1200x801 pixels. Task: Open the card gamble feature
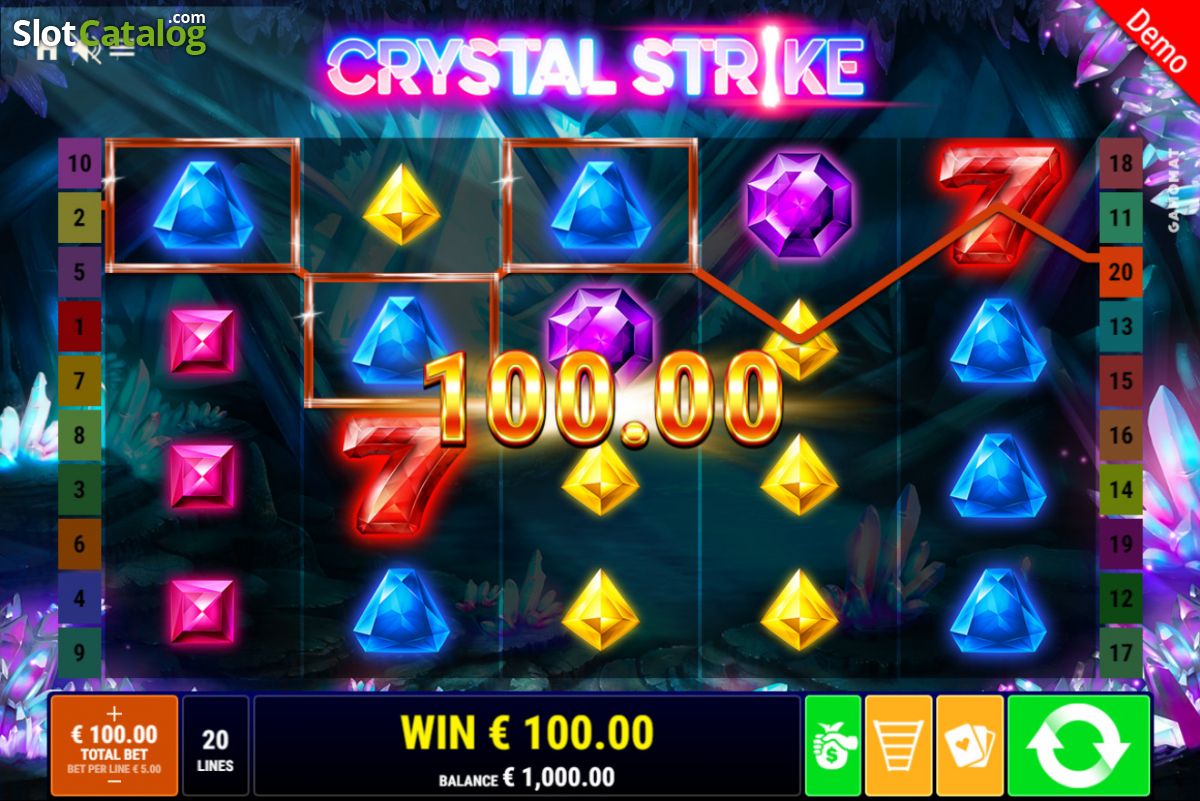[970, 745]
